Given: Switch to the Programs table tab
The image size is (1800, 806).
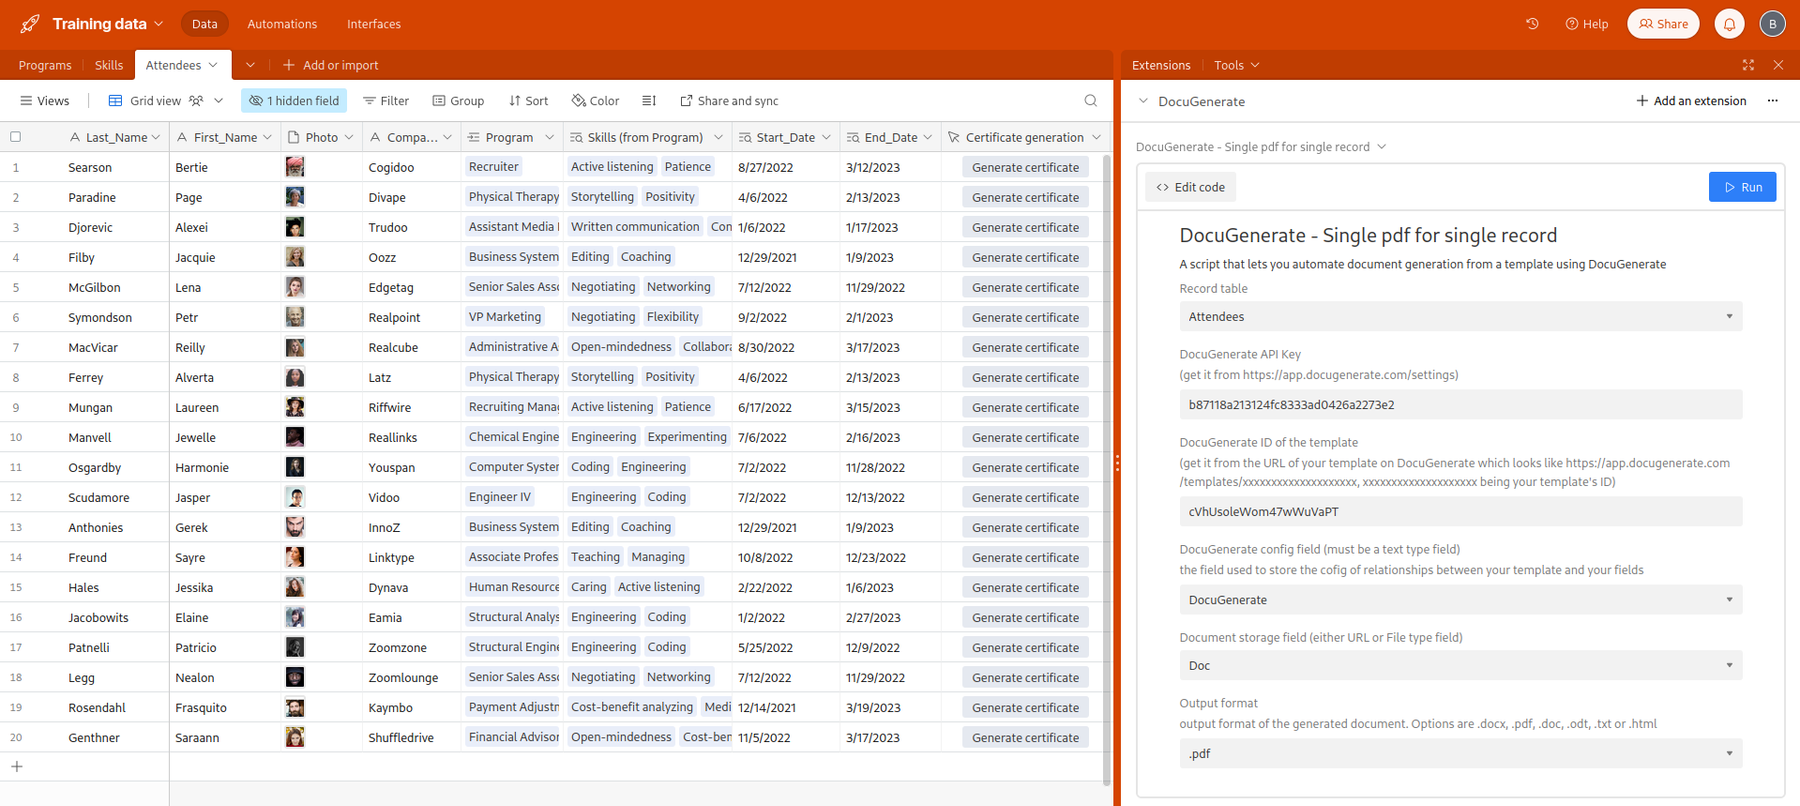Looking at the screenshot, I should click(x=45, y=65).
